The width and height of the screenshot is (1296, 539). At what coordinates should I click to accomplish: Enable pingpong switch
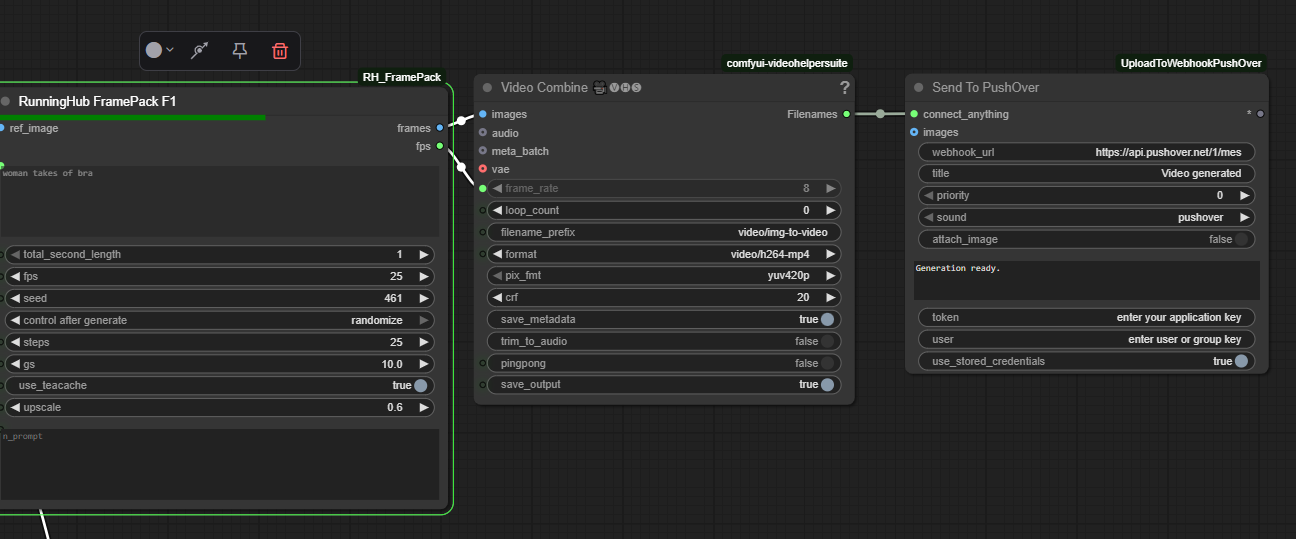click(828, 363)
